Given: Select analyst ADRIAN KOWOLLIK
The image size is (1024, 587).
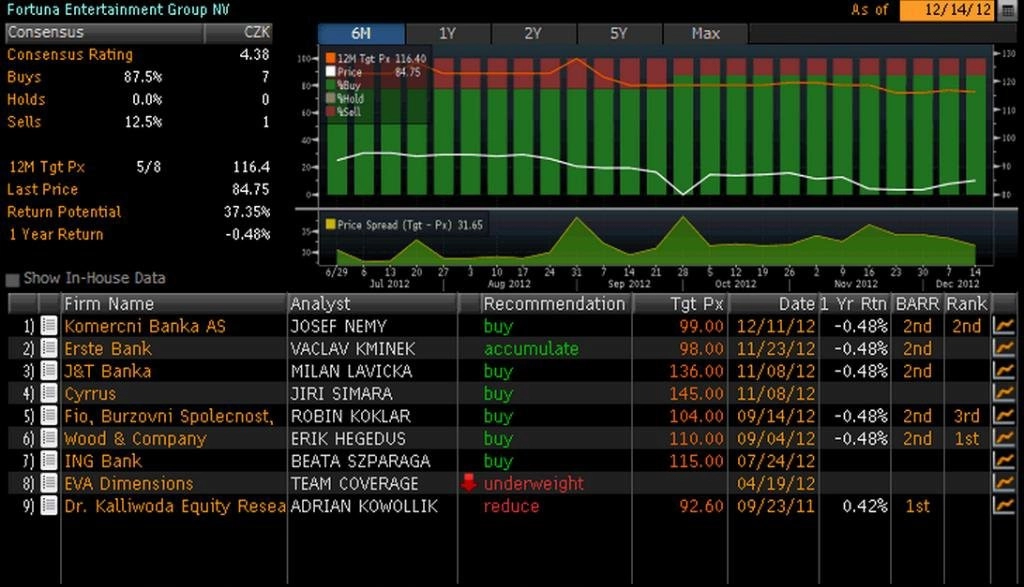Looking at the screenshot, I should tap(364, 506).
